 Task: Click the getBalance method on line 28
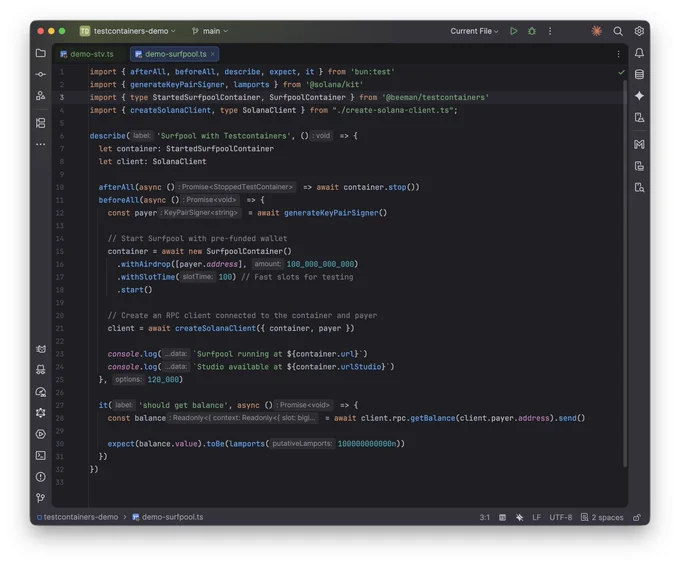coord(432,418)
